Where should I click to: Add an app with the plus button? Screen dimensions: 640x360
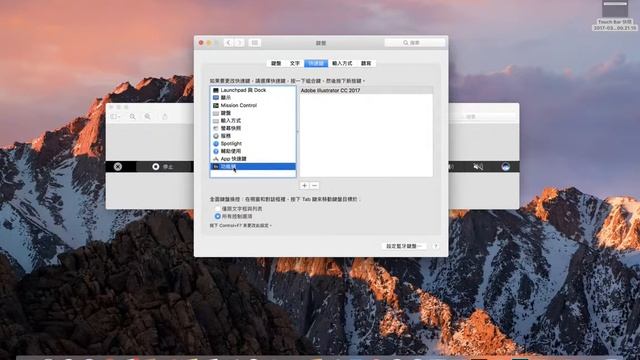coord(304,186)
